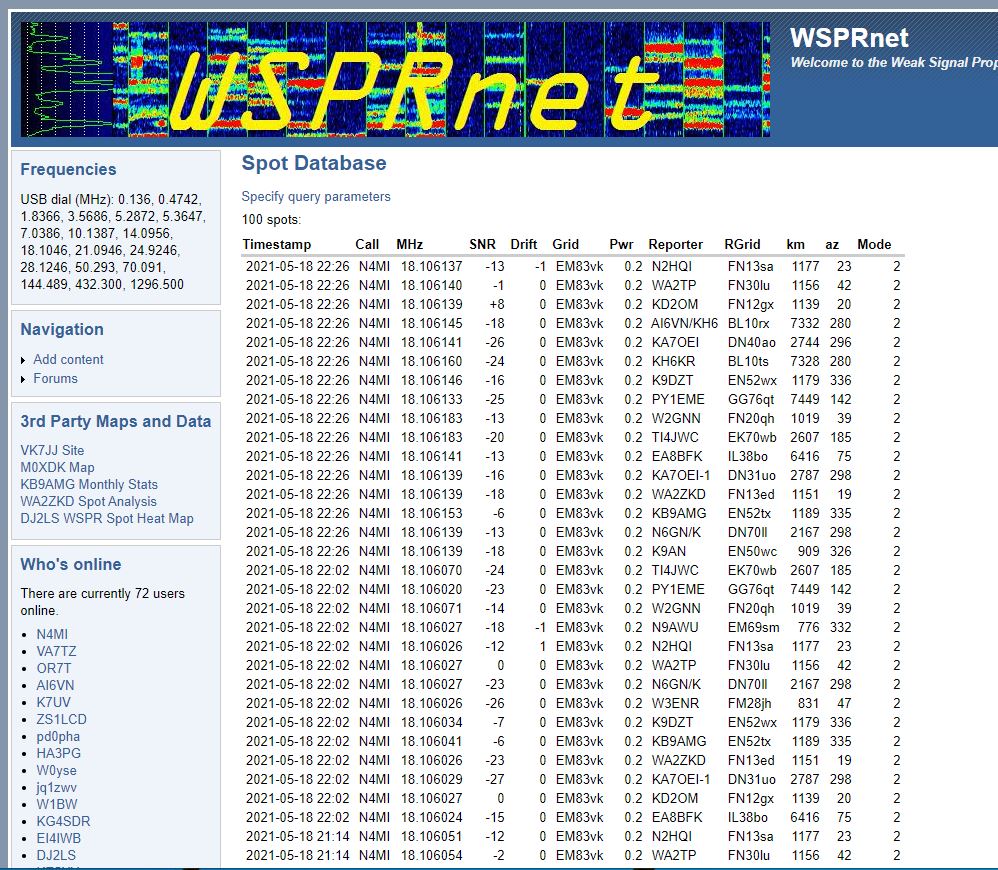998x870 pixels.
Task: Select user HA3PG in online list
Action: click(x=59, y=754)
